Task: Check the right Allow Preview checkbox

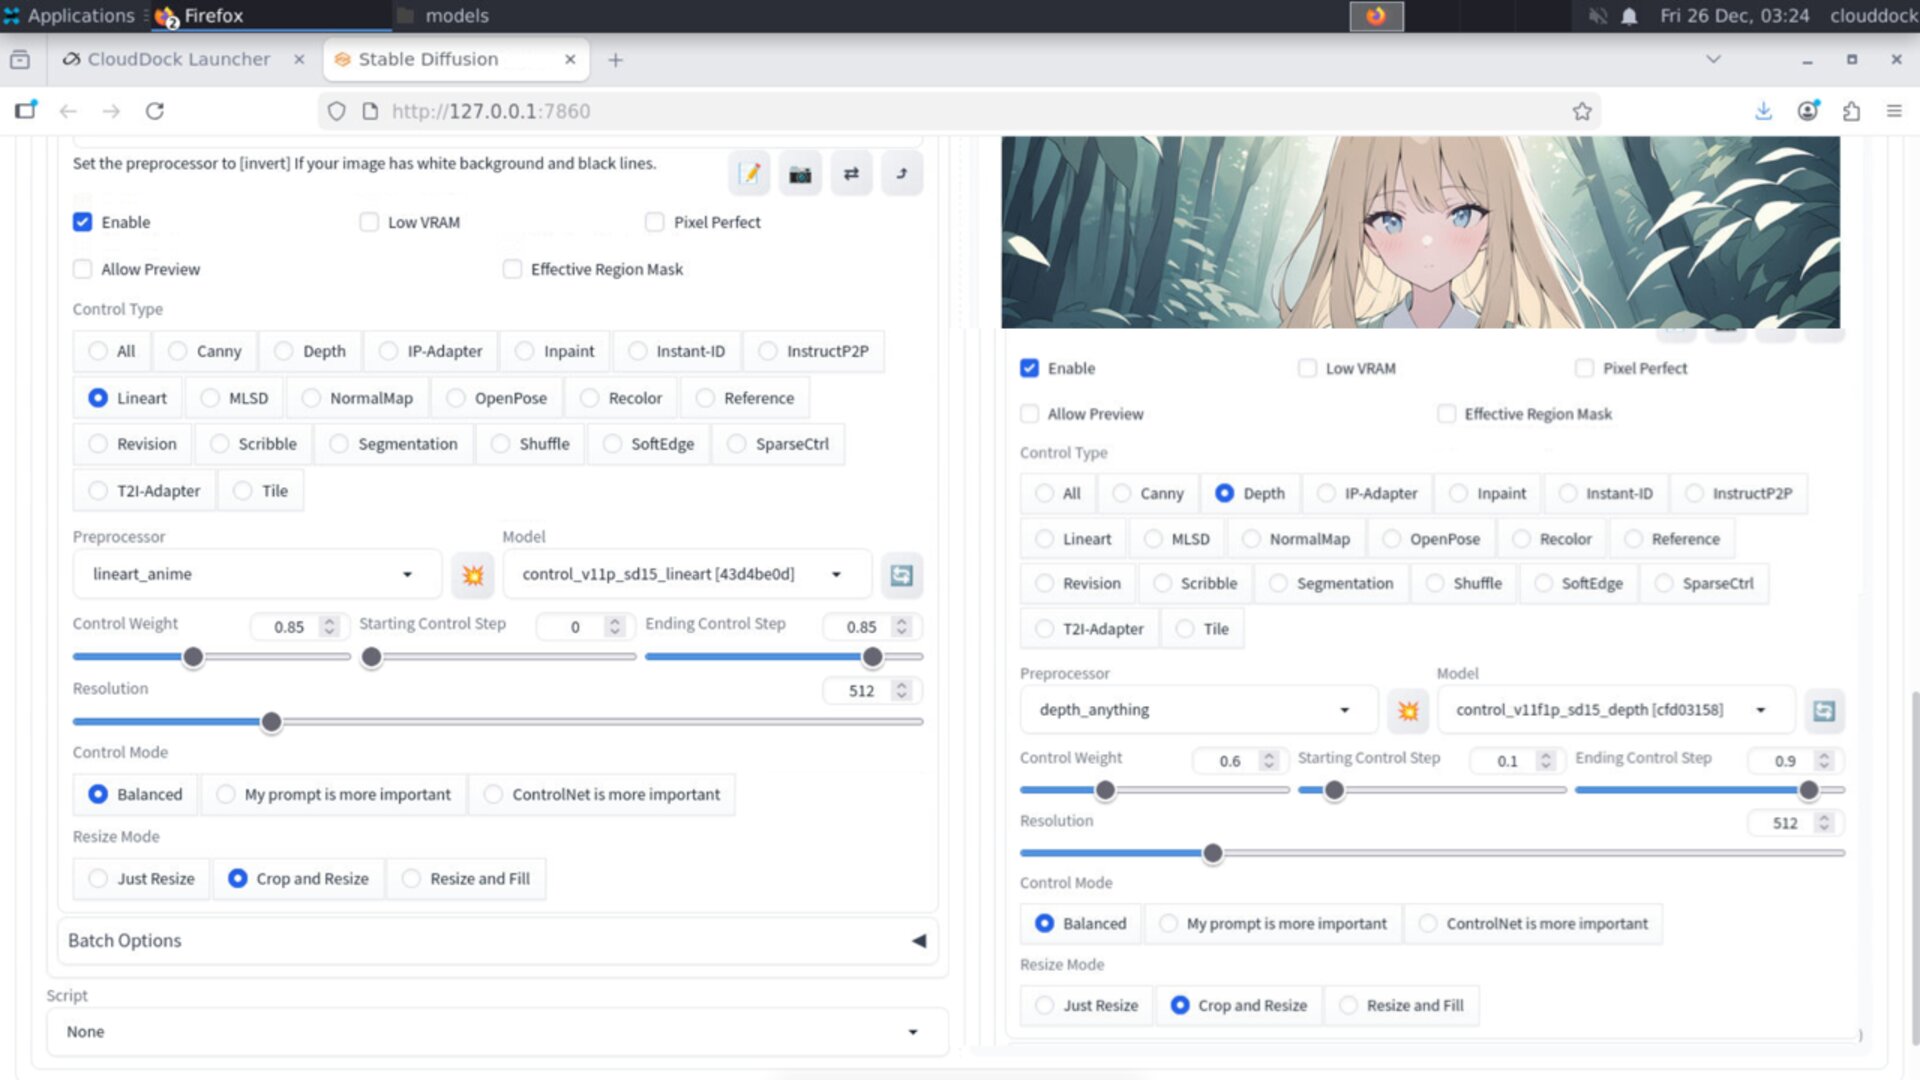Action: [x=1030, y=414]
